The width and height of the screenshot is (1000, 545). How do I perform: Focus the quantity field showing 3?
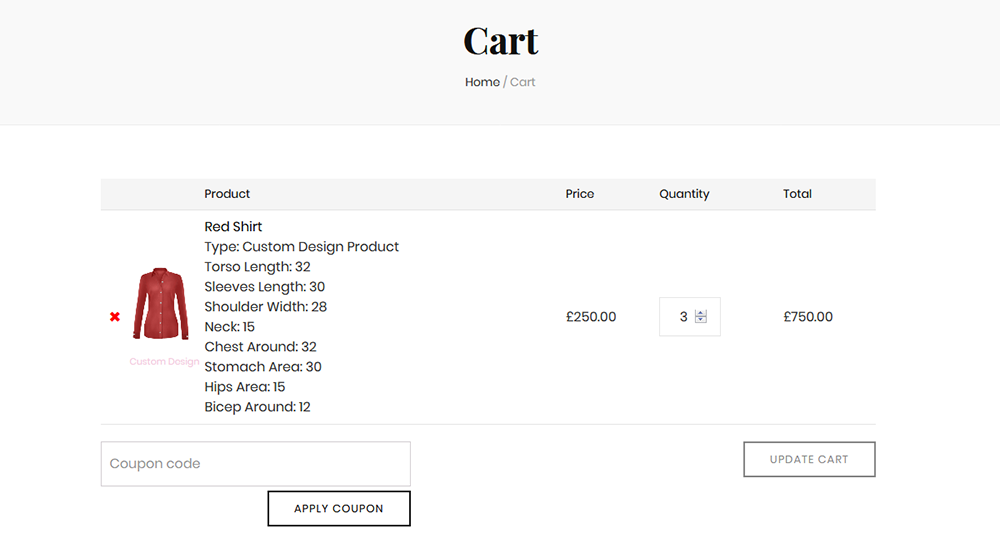click(x=689, y=317)
